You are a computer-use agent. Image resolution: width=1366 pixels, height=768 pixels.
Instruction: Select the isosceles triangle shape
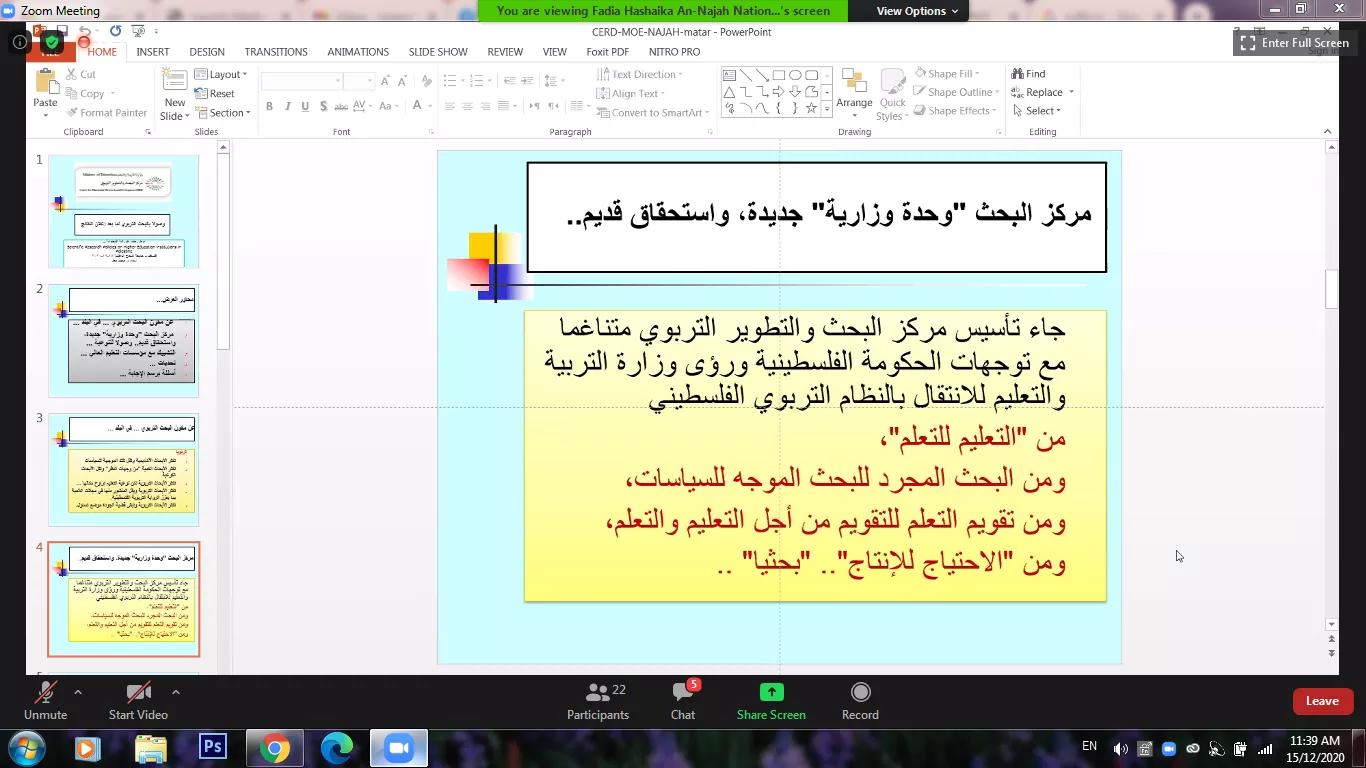pos(729,91)
